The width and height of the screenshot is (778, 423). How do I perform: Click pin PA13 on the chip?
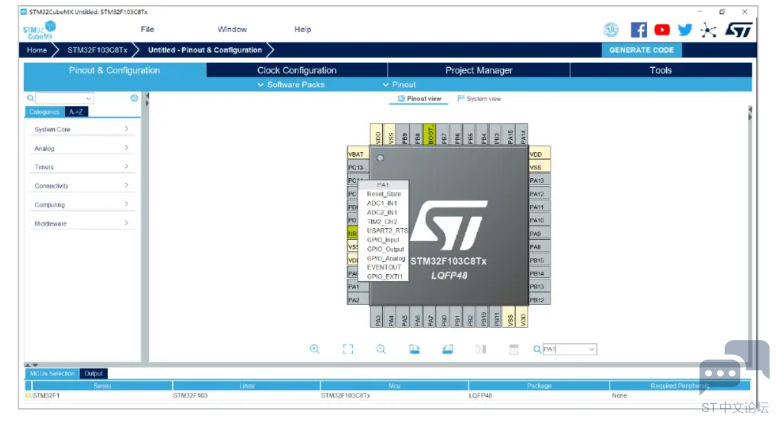[x=539, y=181]
